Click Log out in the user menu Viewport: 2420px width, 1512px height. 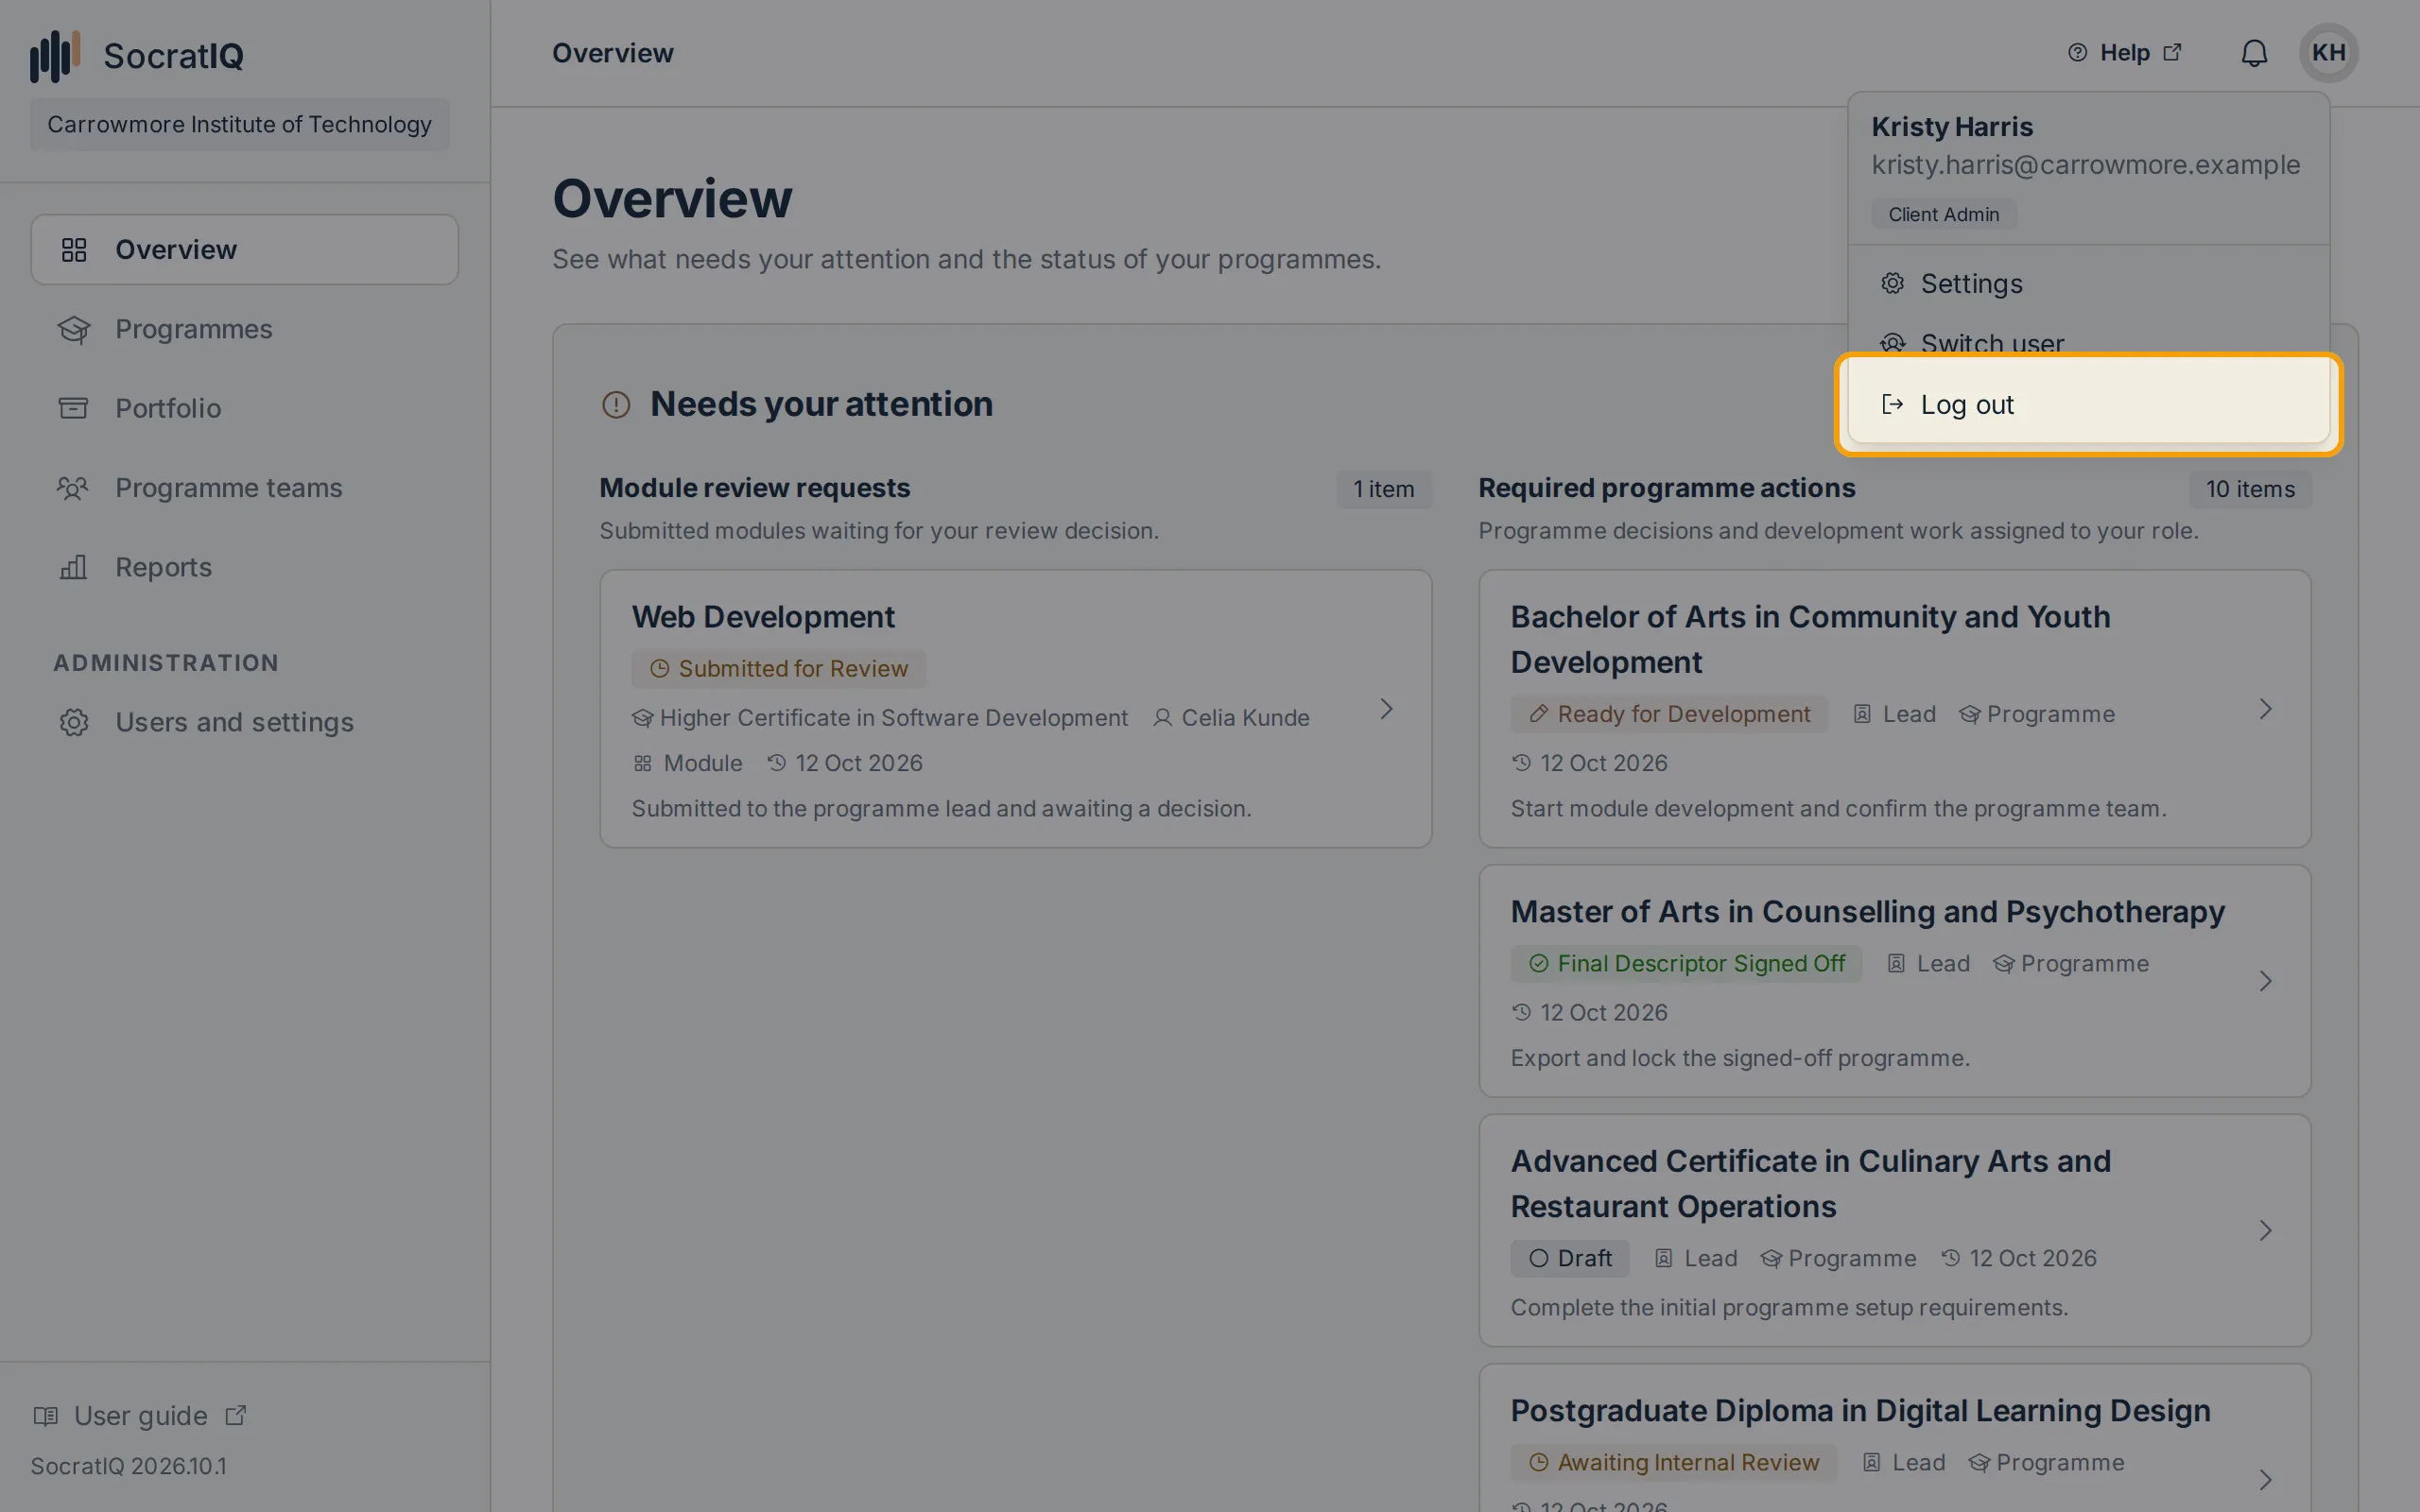point(2088,405)
